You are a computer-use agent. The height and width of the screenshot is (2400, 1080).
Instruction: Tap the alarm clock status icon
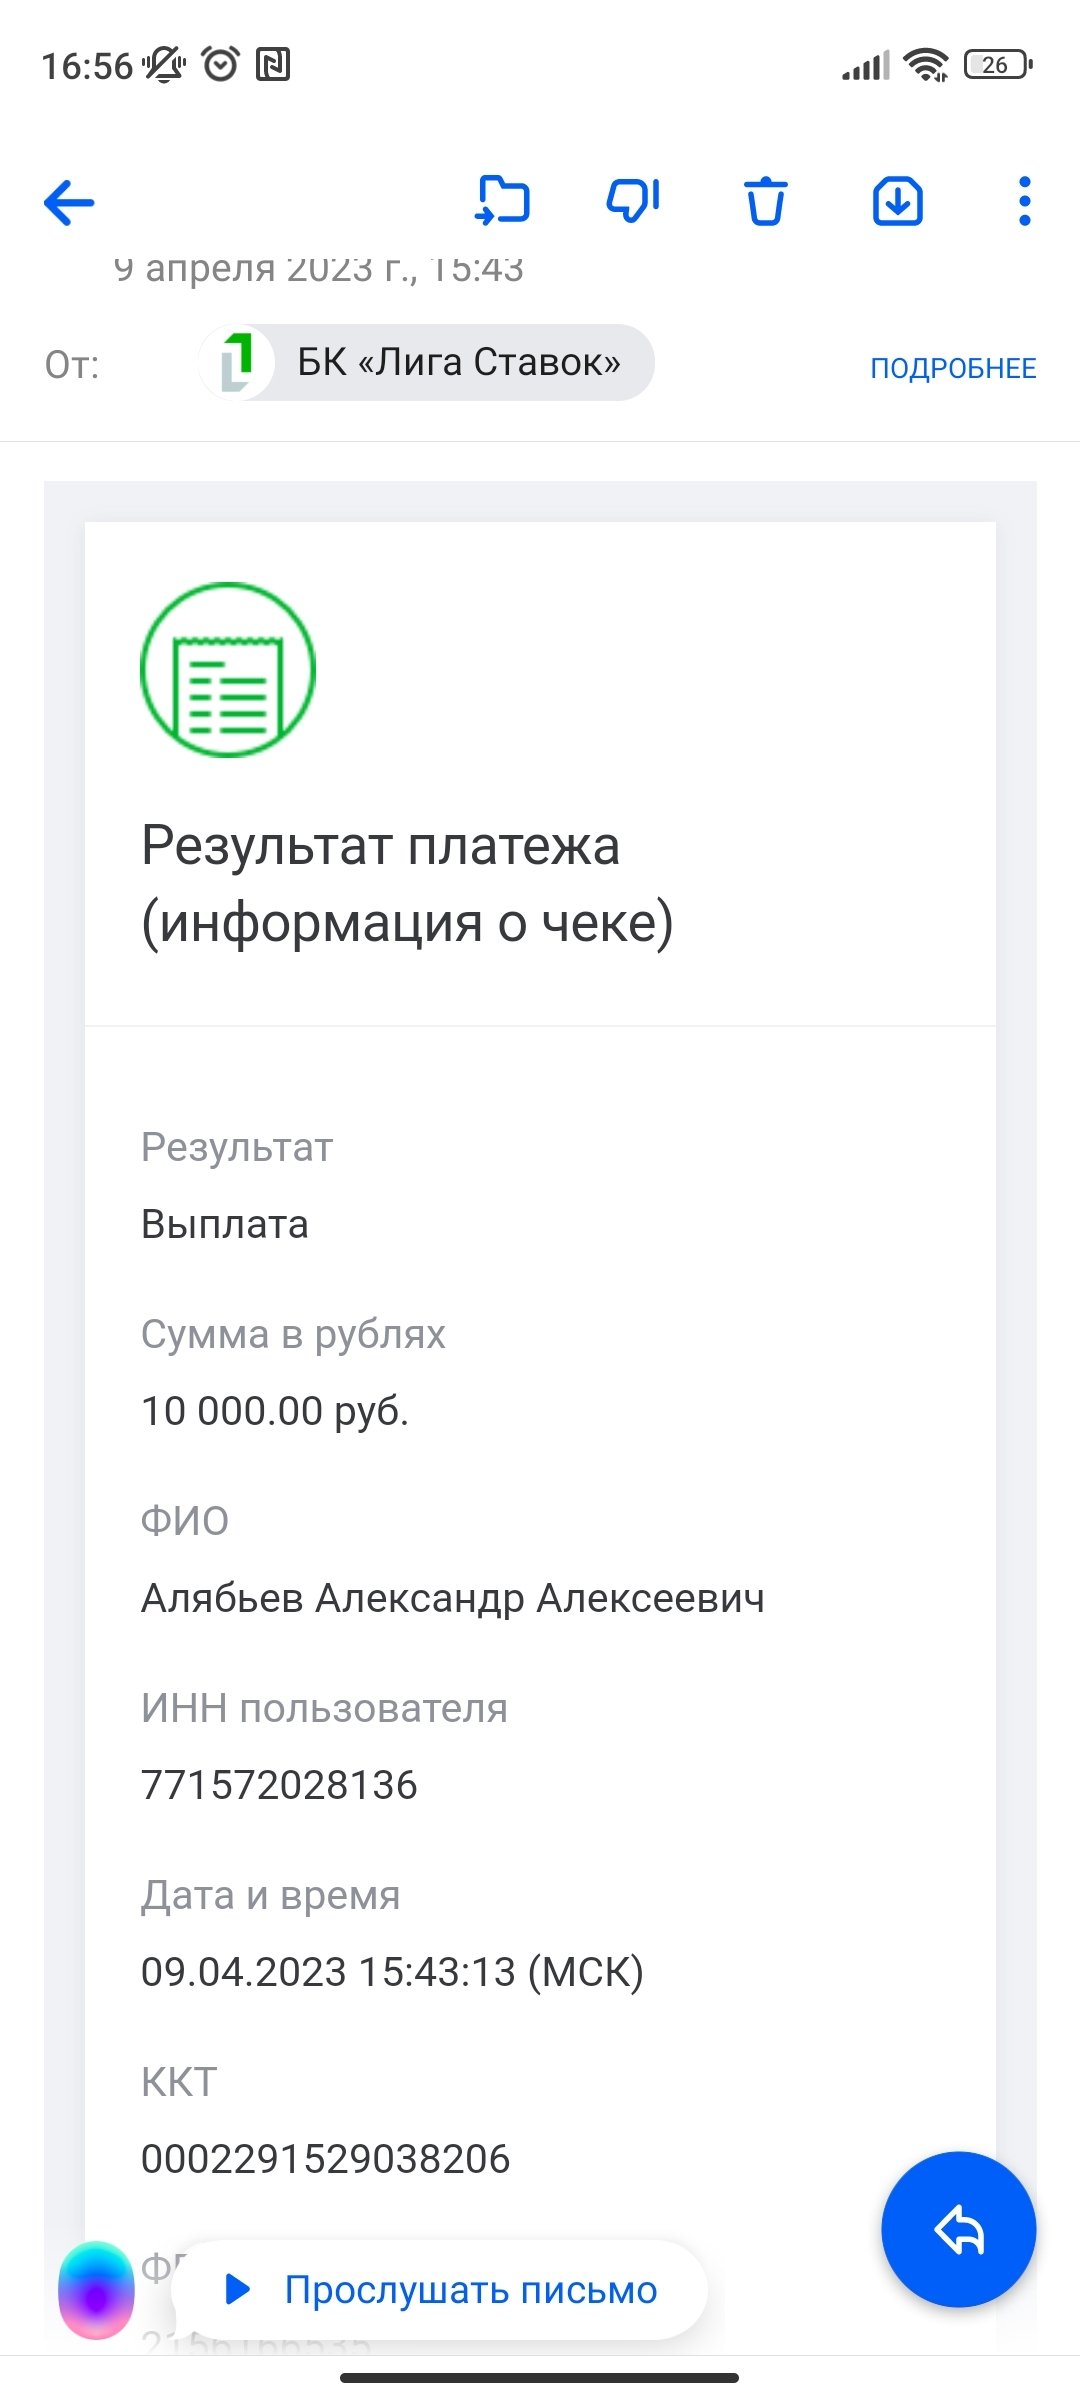(x=220, y=65)
